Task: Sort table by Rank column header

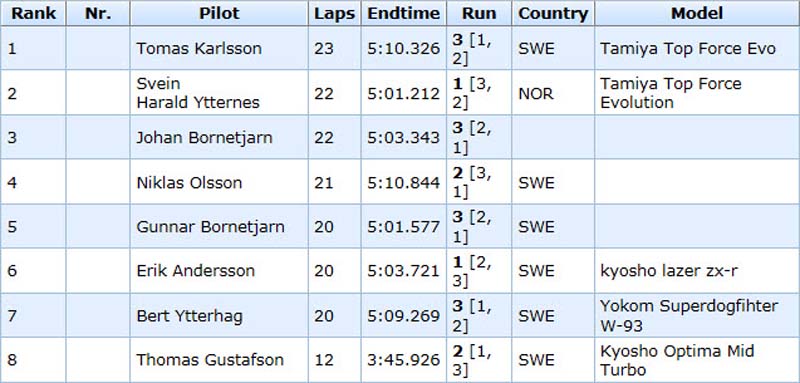Action: (x=33, y=13)
